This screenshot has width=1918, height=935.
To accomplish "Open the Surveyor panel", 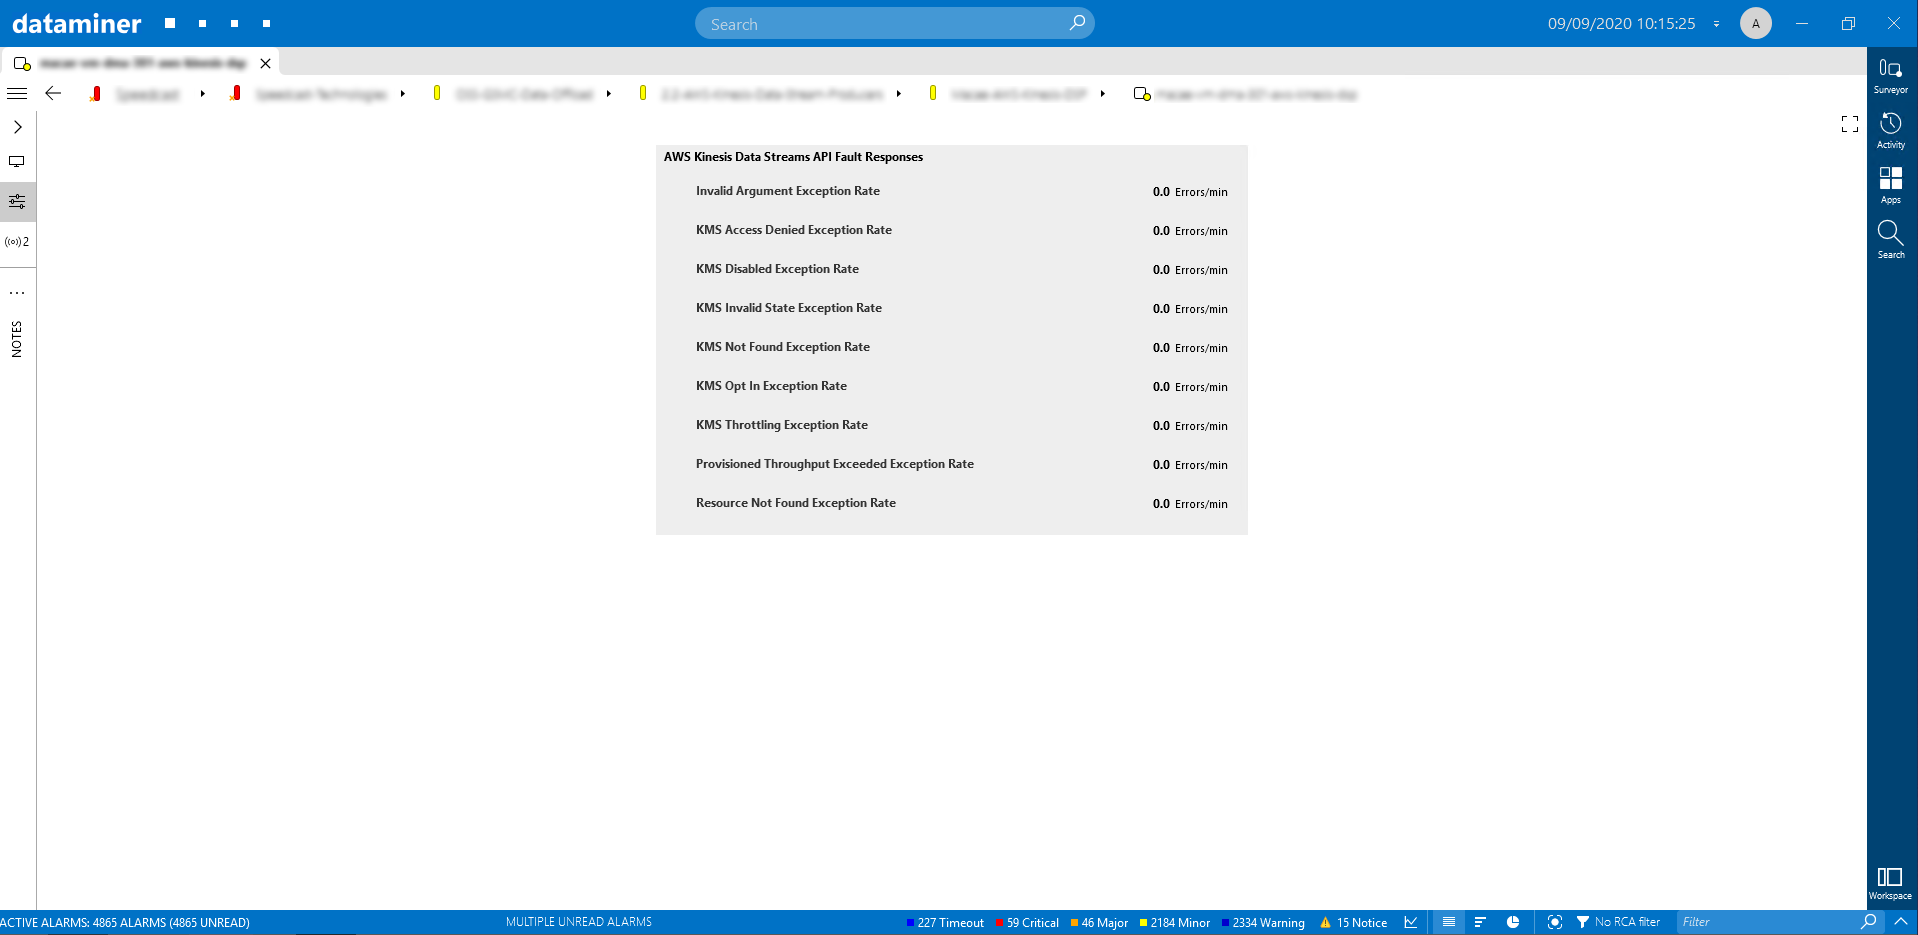I will click(x=1890, y=76).
